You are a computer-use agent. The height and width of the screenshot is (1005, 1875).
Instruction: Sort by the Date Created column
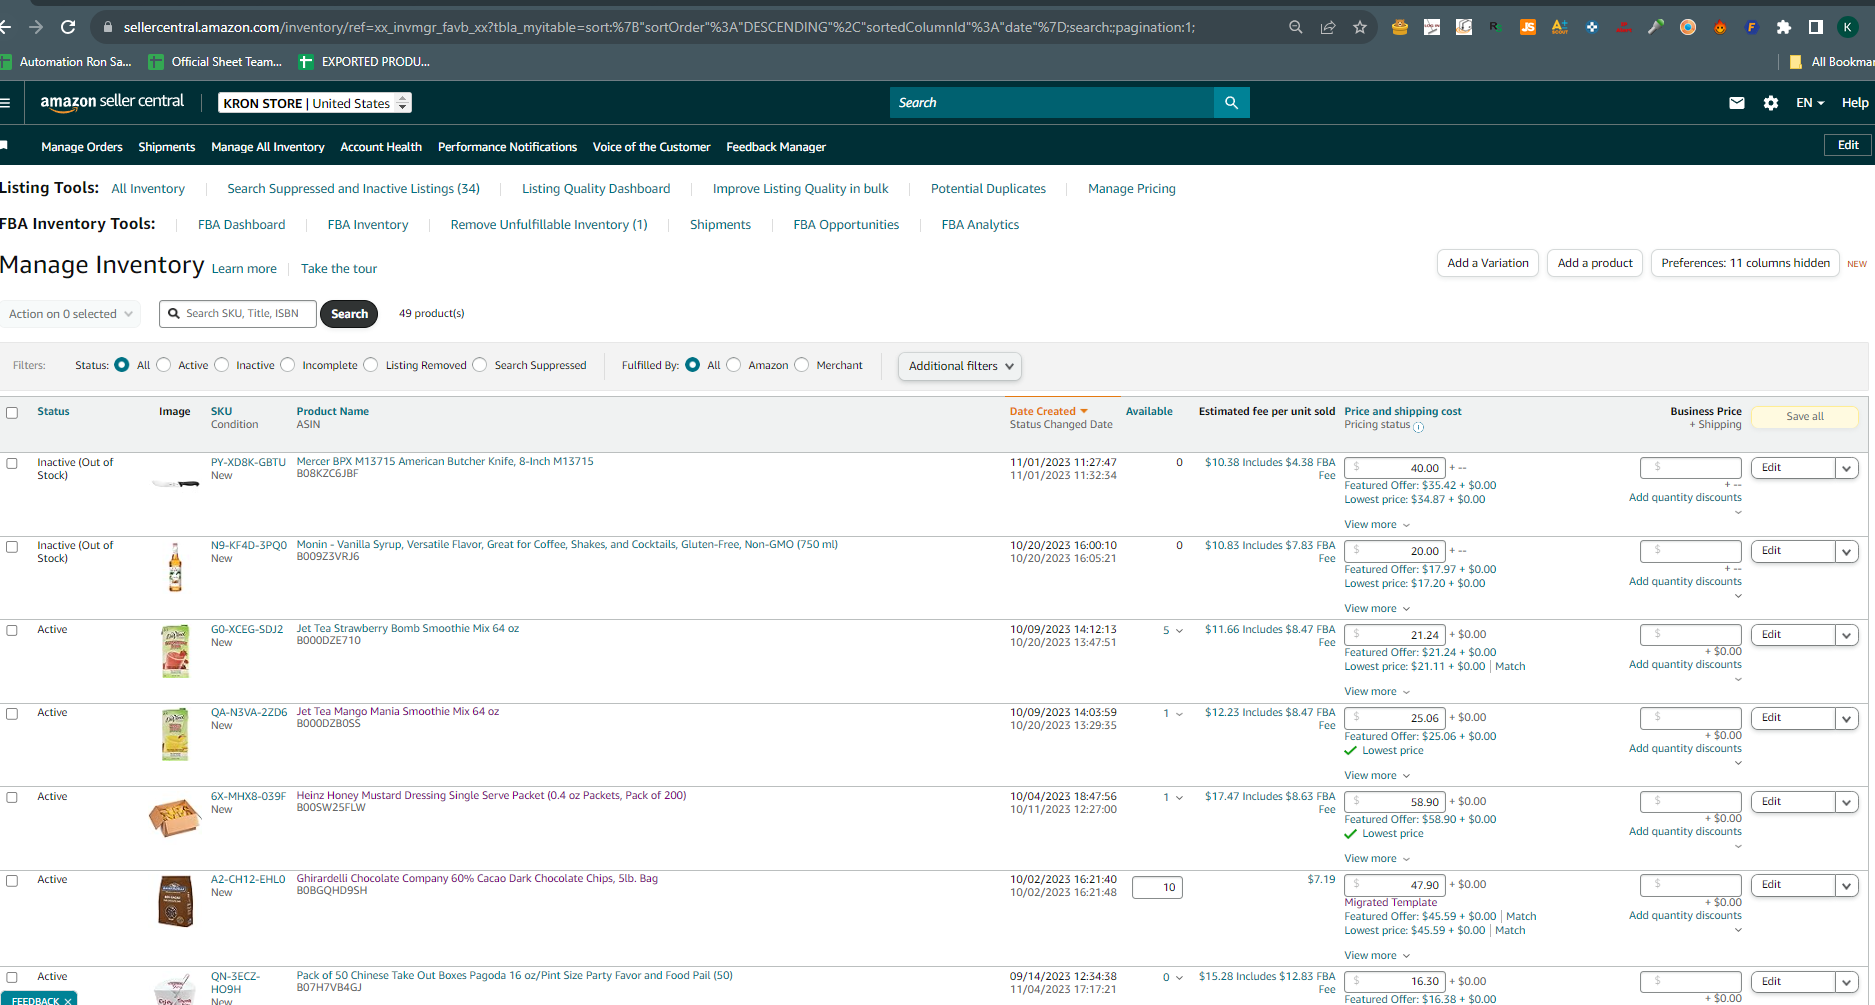pos(1048,411)
